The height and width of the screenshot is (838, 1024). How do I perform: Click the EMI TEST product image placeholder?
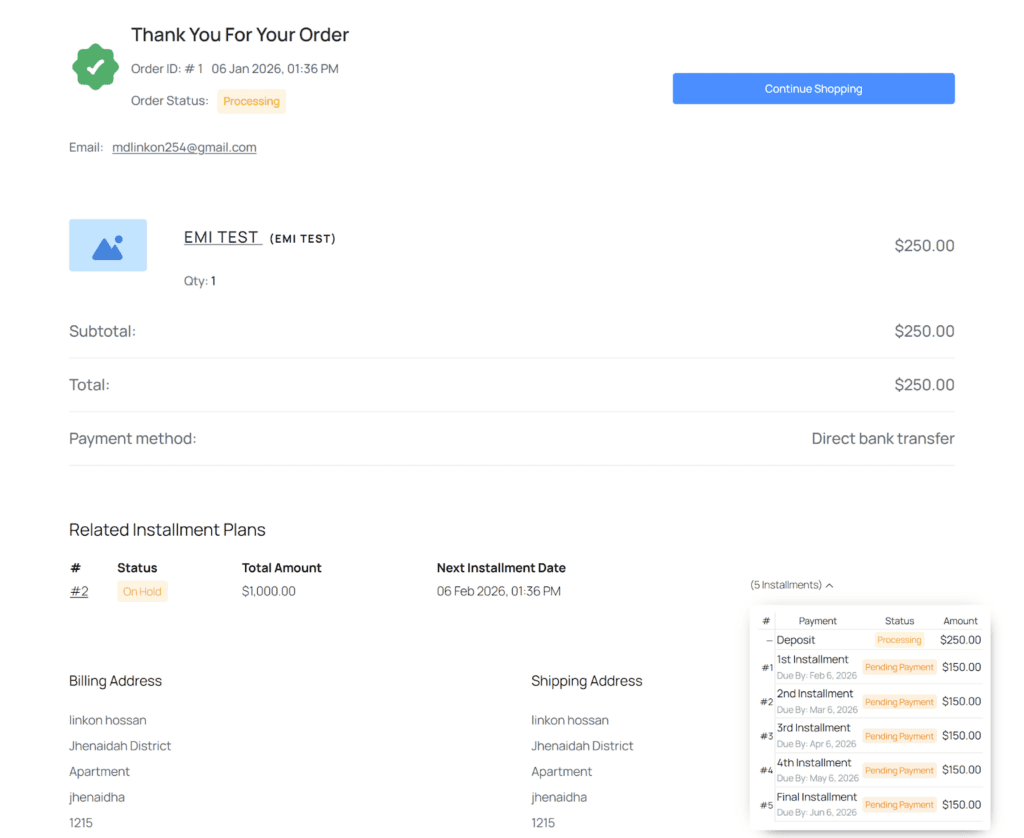108,245
